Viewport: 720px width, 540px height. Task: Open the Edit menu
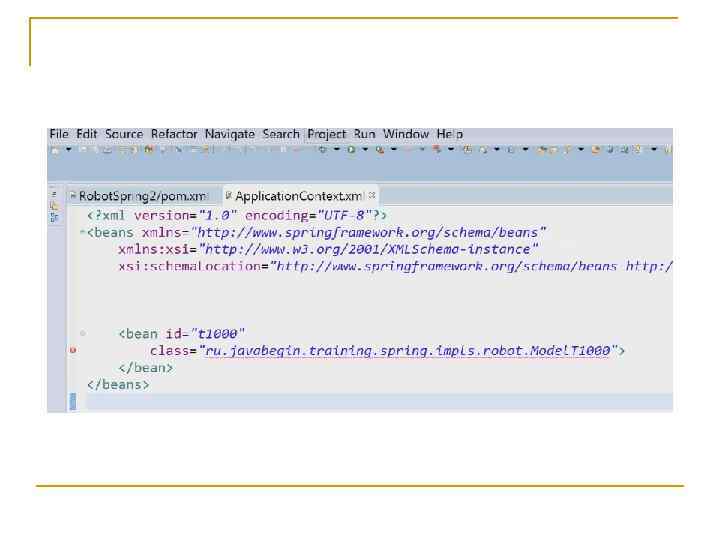point(86,134)
